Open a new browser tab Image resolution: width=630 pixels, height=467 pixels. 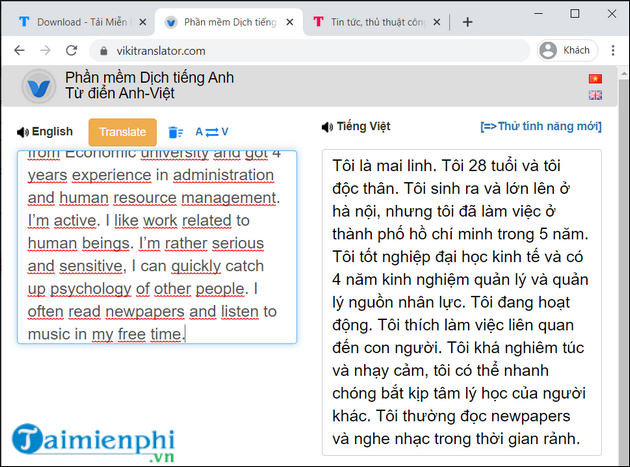coord(467,22)
